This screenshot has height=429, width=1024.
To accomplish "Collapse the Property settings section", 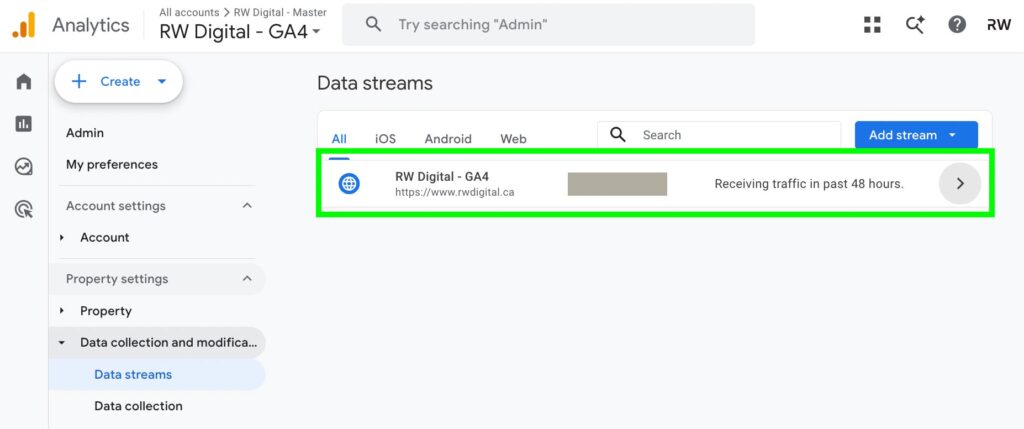I will [247, 279].
